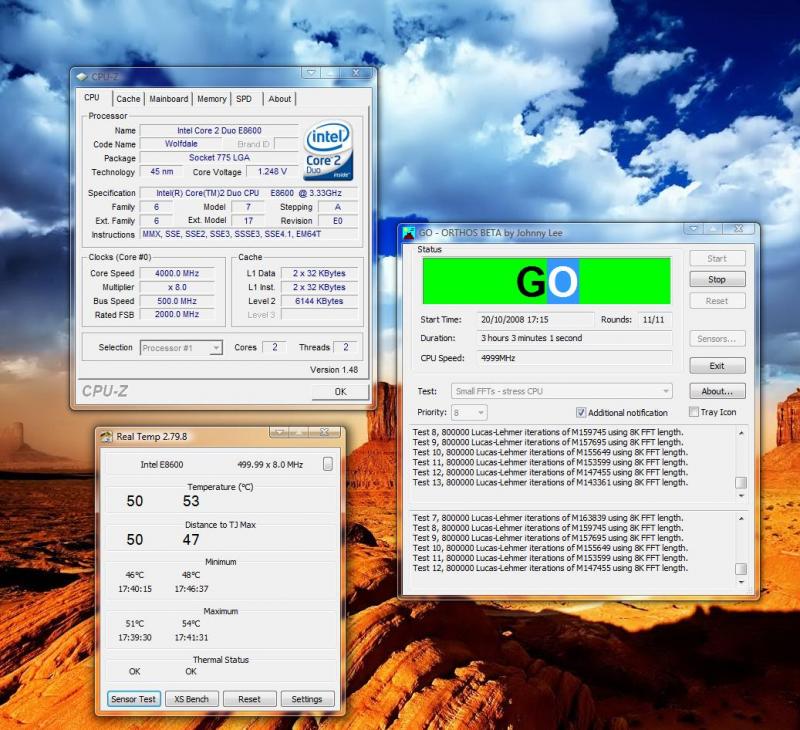Click the lower log scrollbar thumb
Screen dimensions: 800x730
741,568
